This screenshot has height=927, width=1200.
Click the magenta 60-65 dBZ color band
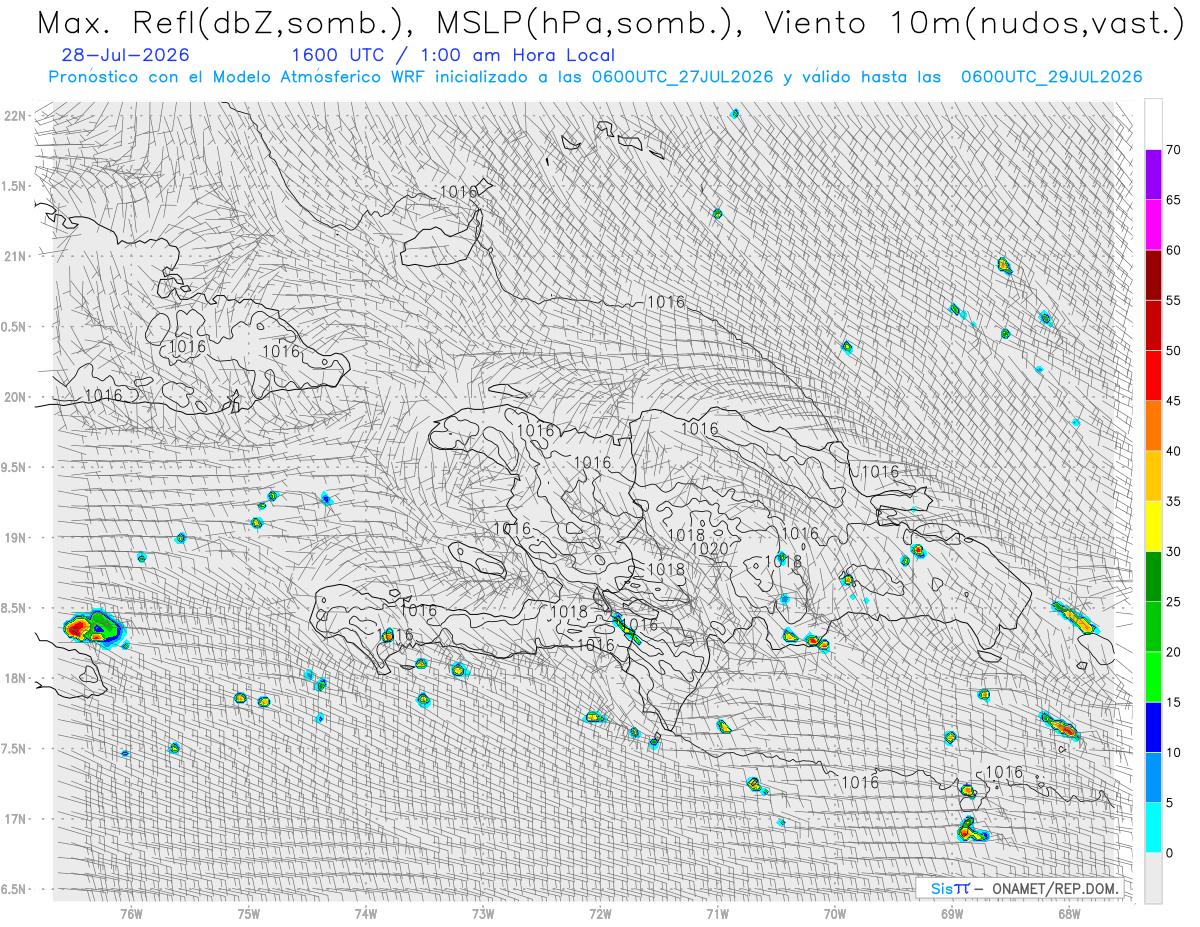pyautogui.click(x=1153, y=225)
